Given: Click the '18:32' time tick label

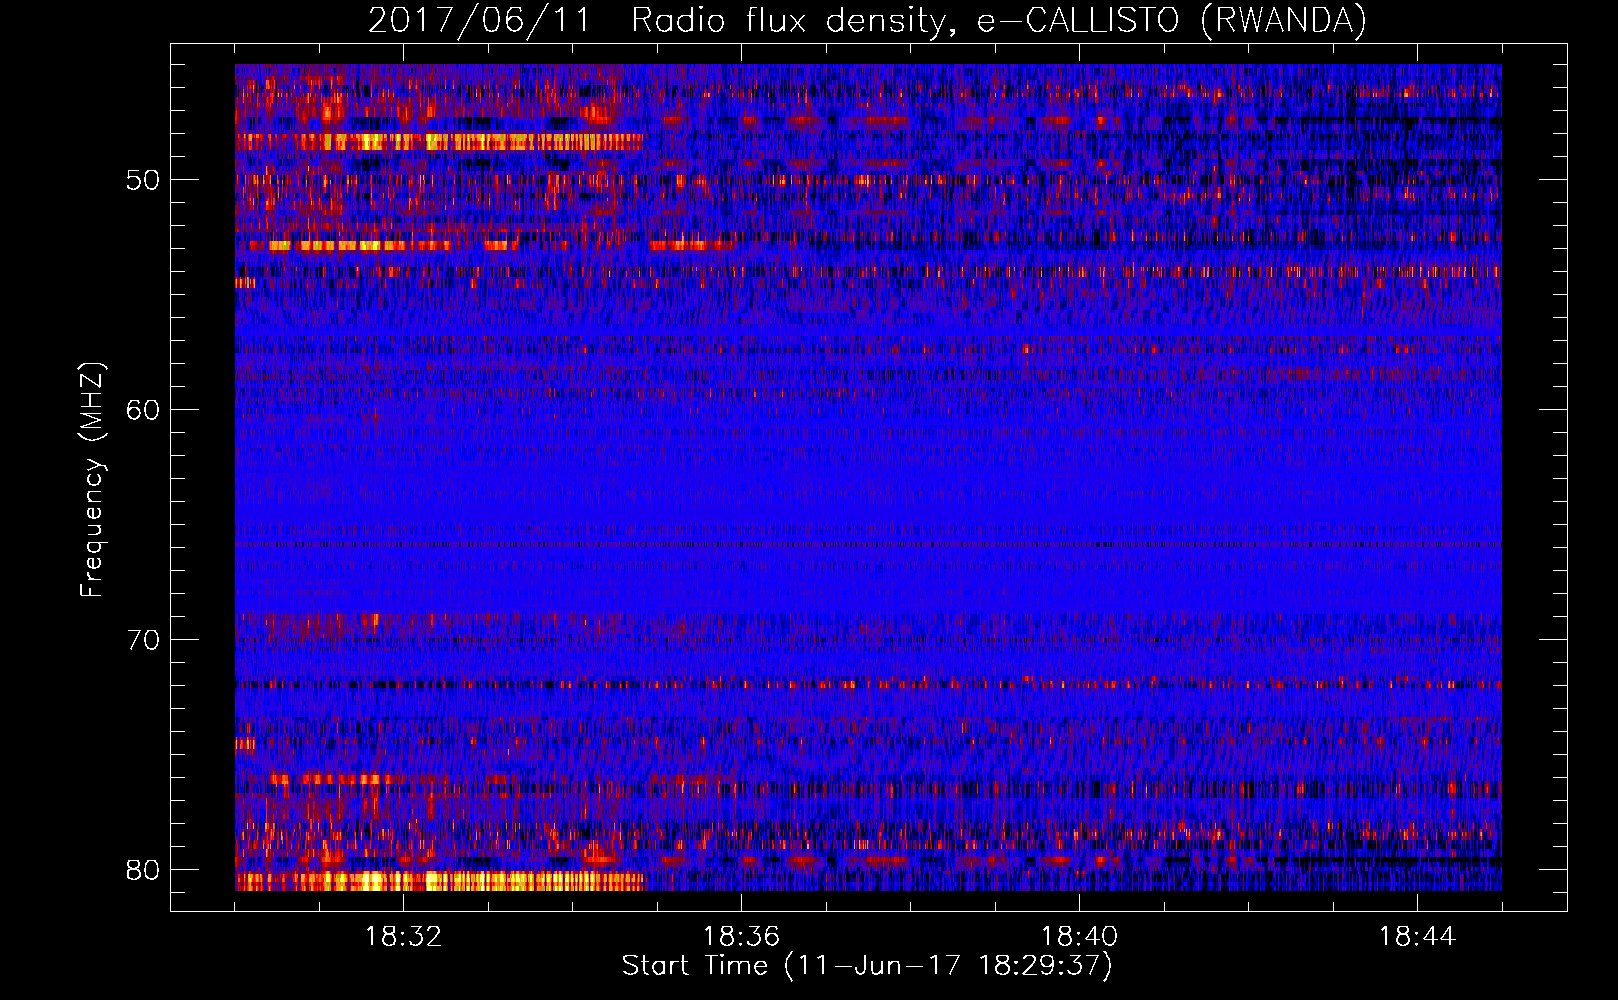Looking at the screenshot, I should (403, 937).
